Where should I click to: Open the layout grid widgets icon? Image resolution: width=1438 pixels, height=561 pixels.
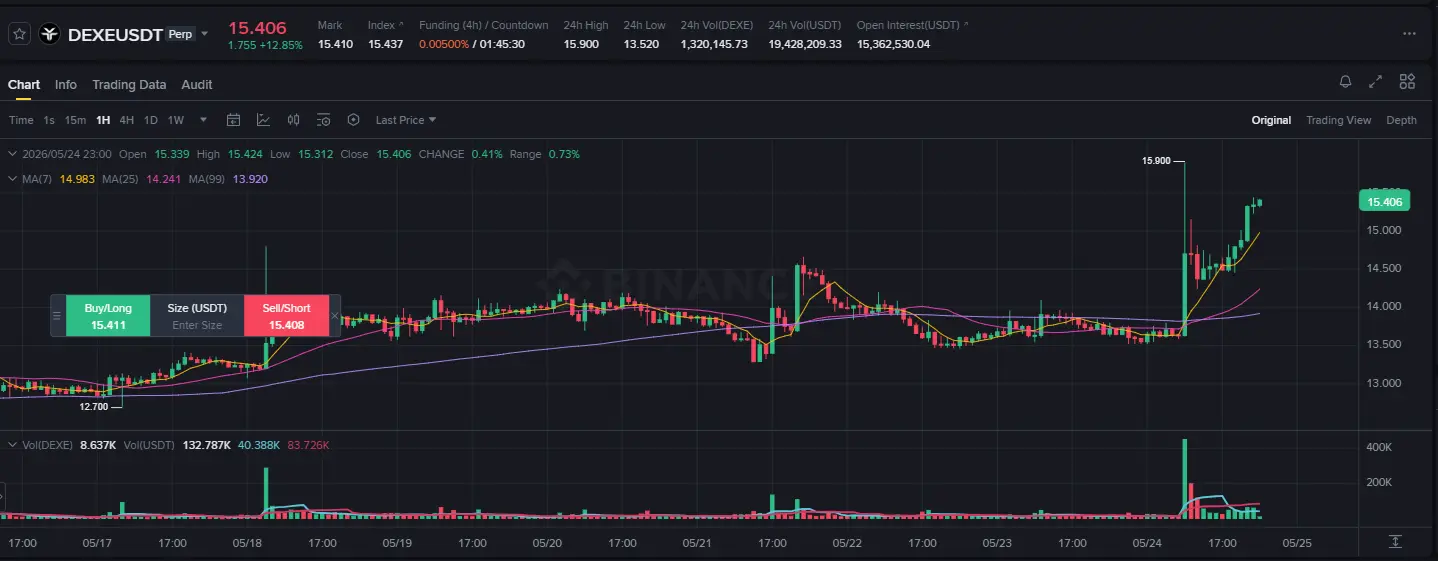(x=1407, y=82)
